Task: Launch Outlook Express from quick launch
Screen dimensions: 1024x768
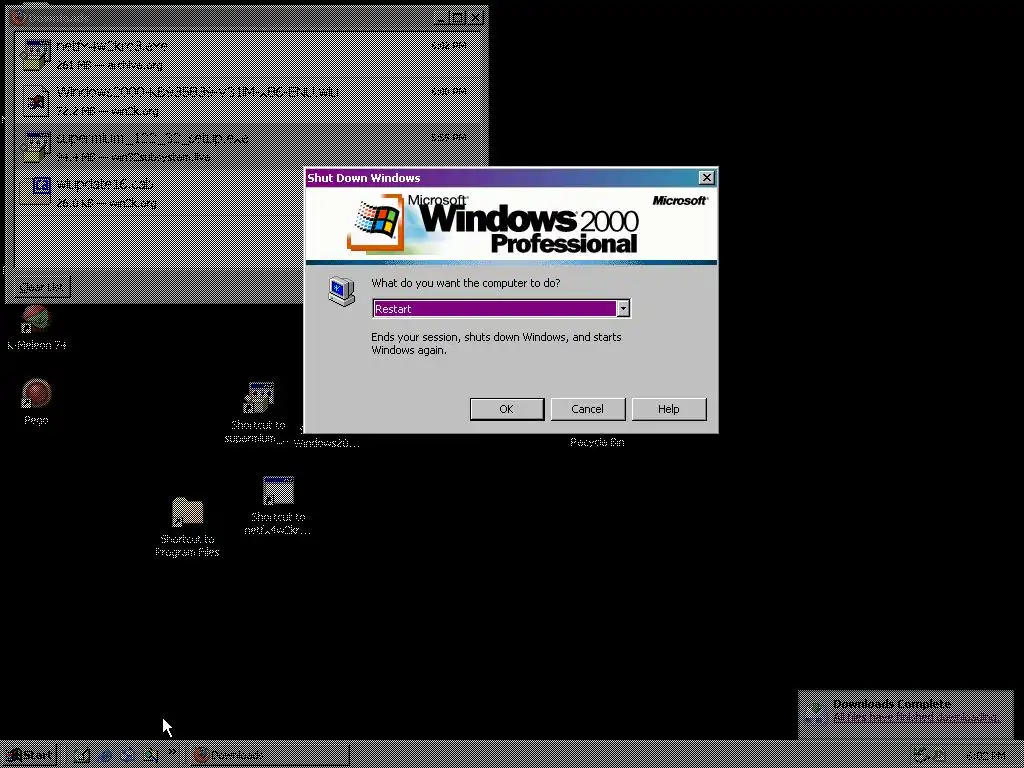Action: (127, 755)
